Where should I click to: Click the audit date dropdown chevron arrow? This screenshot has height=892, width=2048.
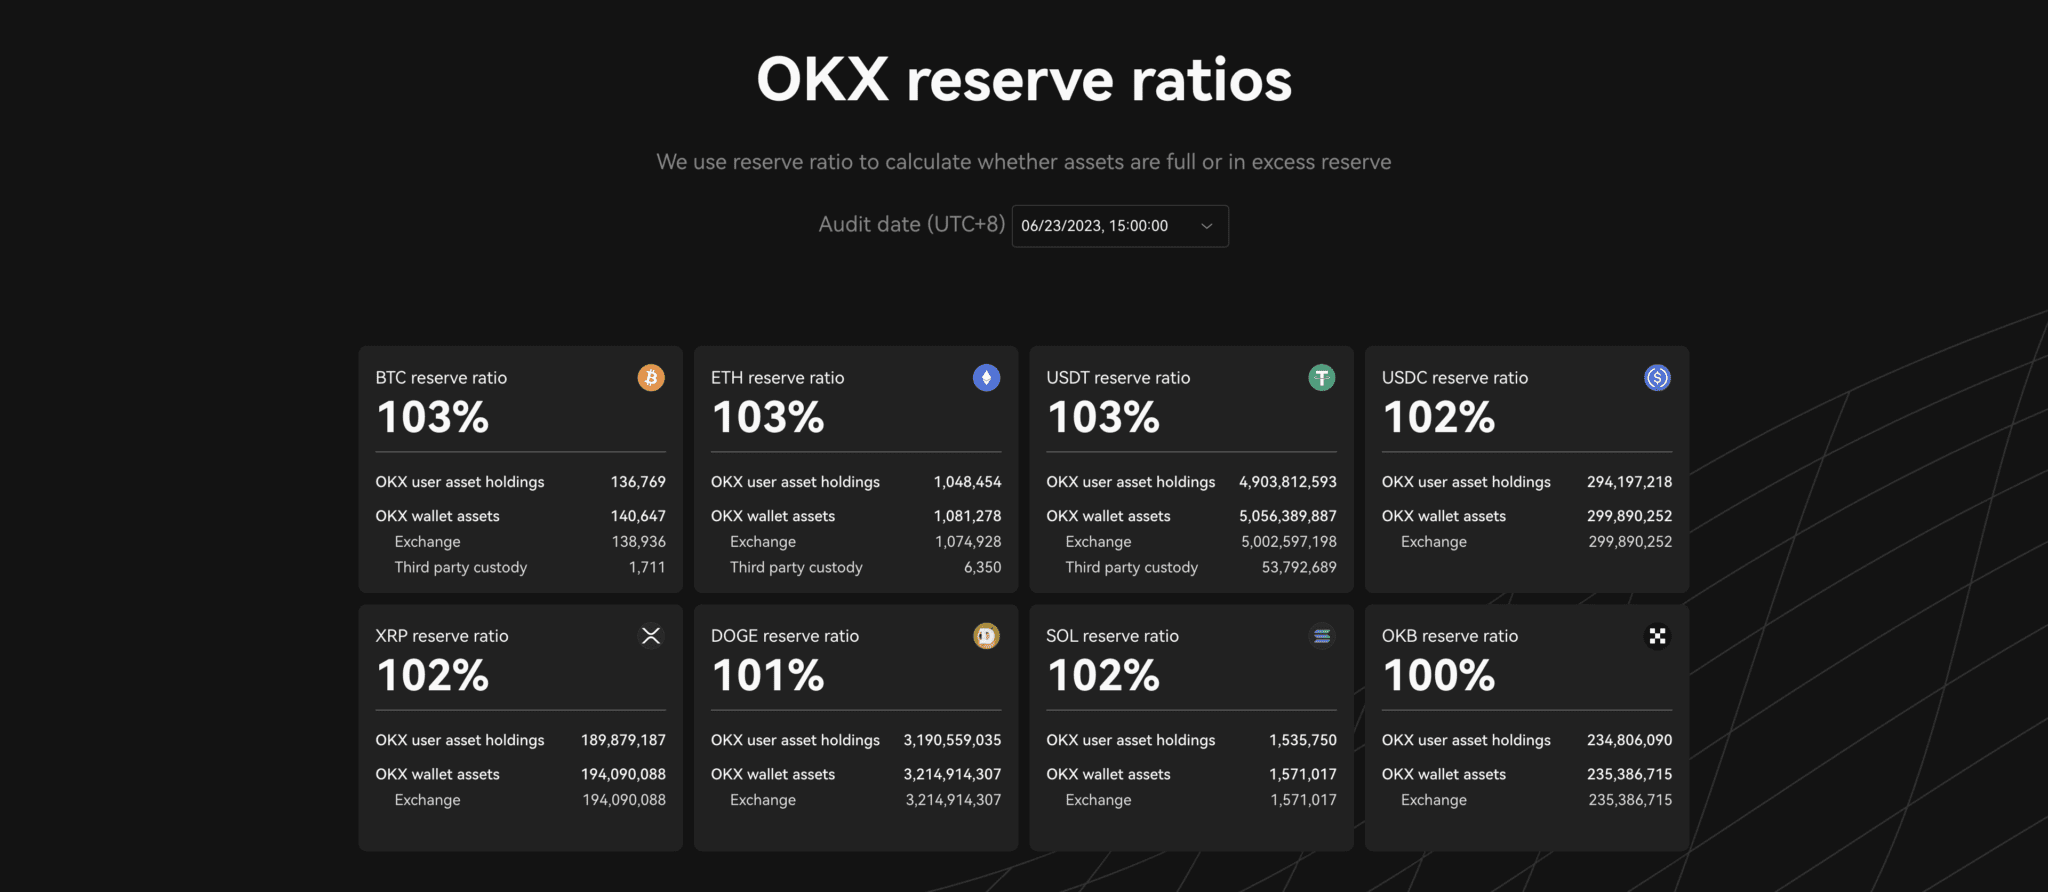coord(1207,226)
